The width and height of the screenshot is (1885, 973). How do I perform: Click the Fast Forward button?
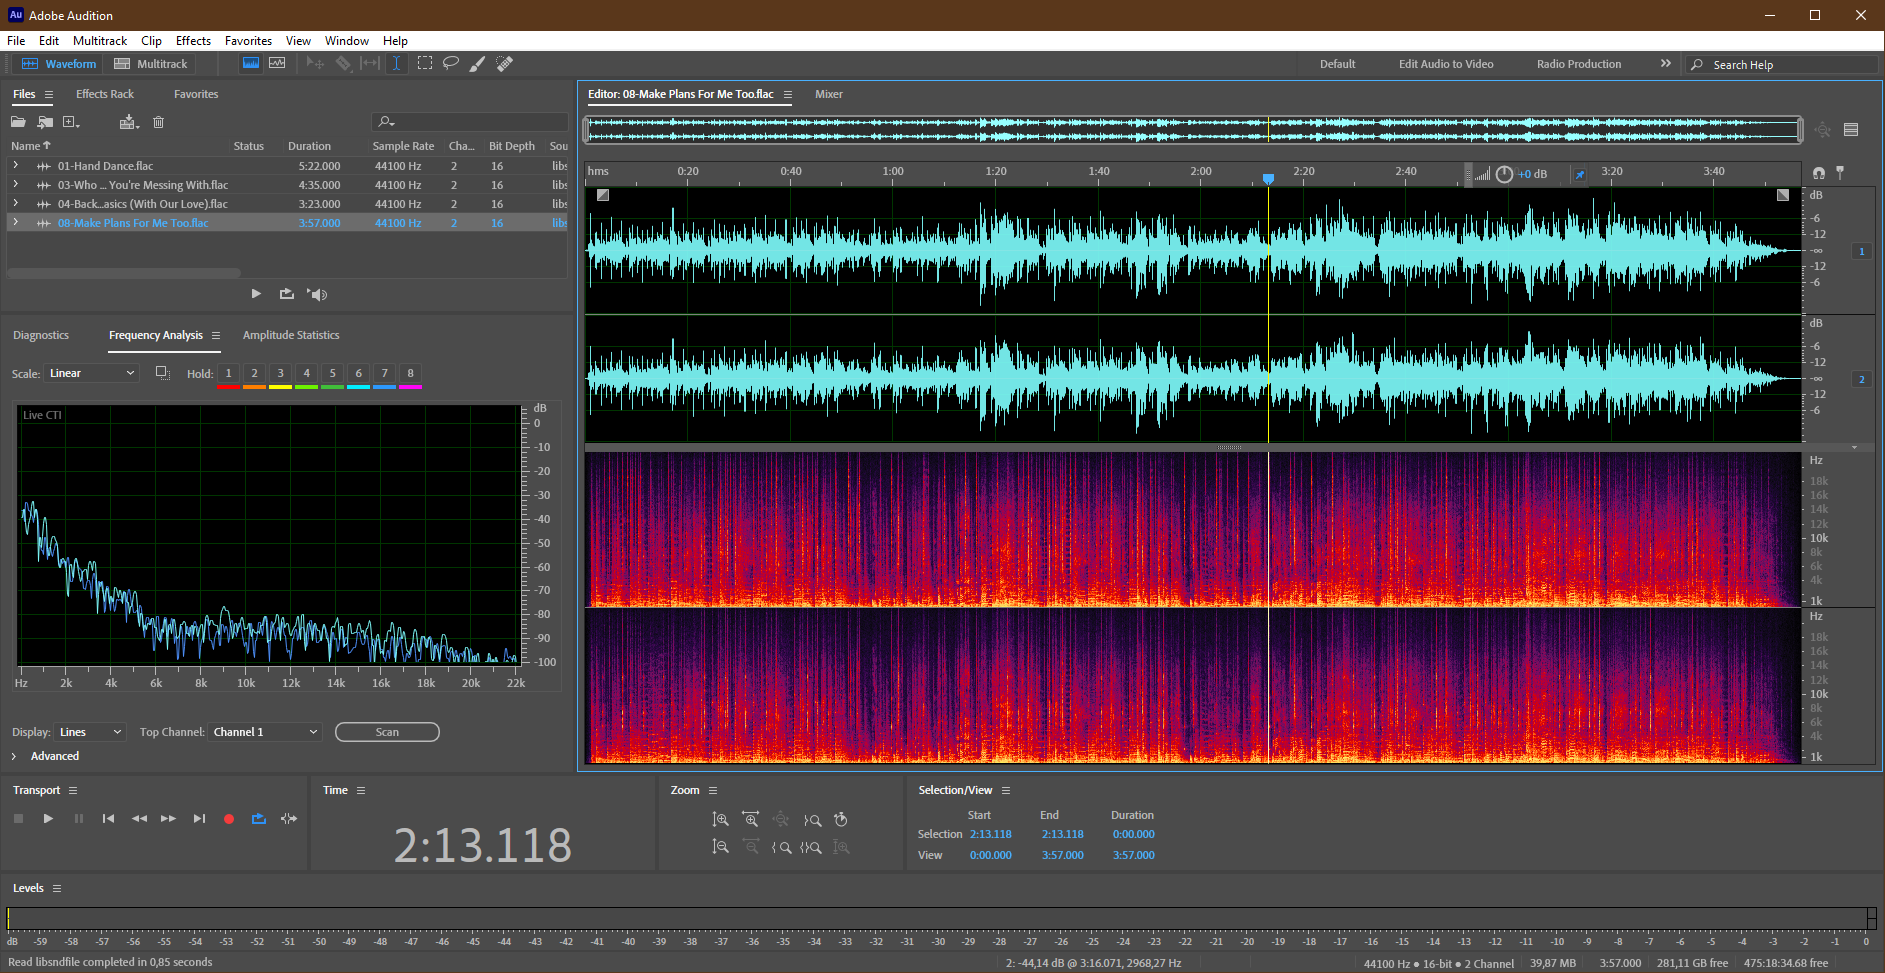168,819
